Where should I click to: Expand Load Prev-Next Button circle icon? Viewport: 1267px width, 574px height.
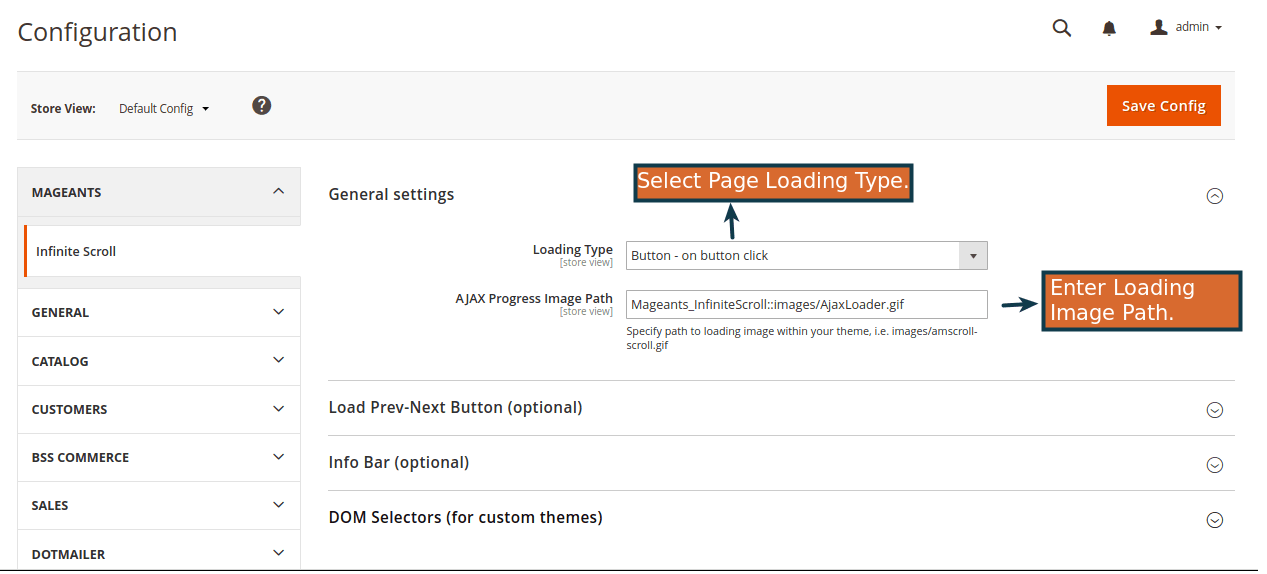(1215, 409)
